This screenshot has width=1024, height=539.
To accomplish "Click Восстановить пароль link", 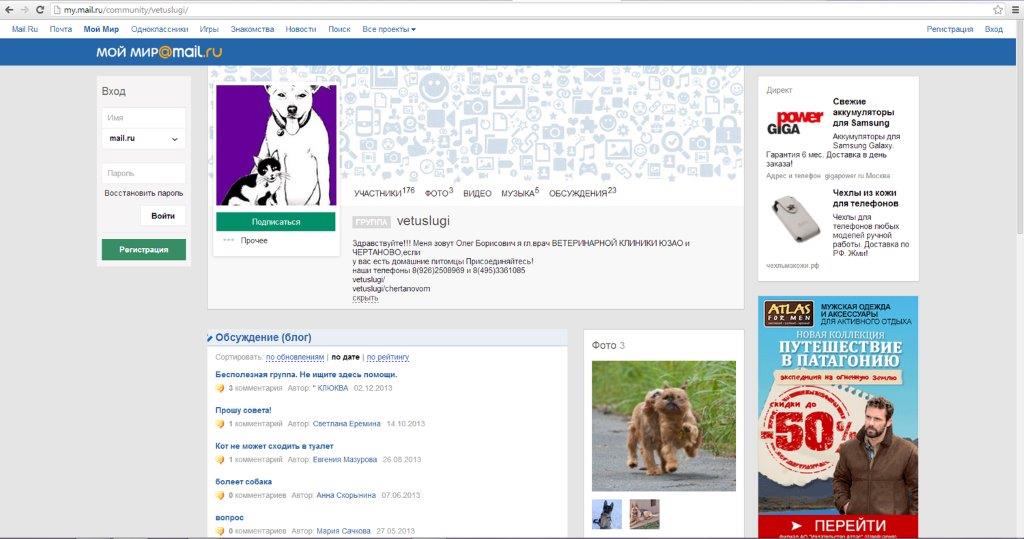I will click(x=144, y=193).
